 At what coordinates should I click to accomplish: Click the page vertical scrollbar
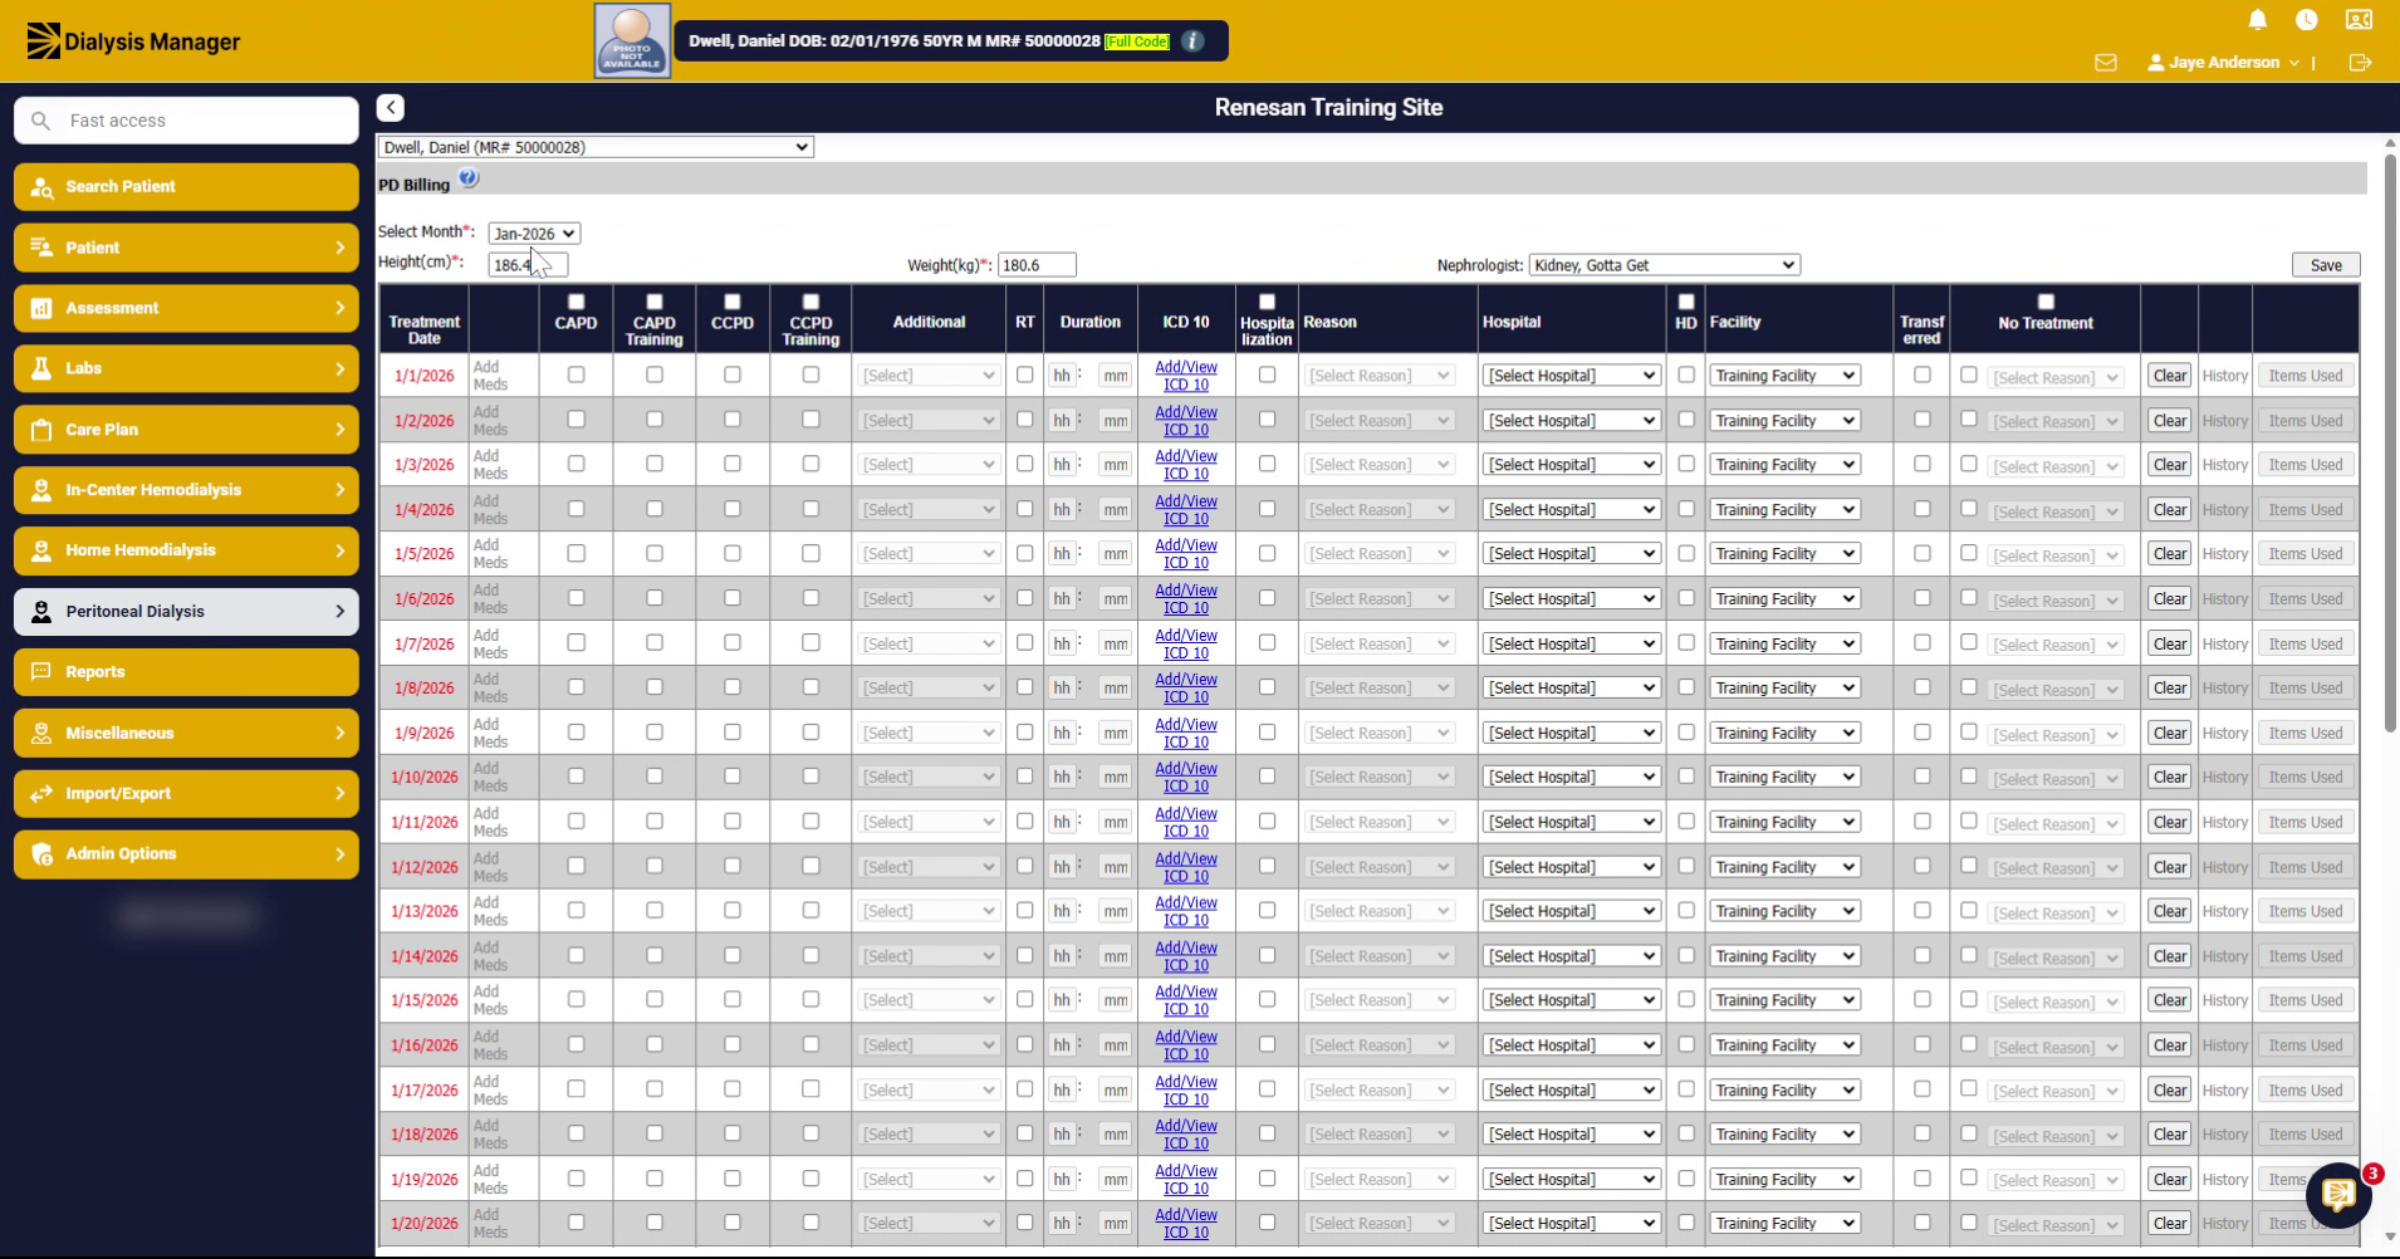(2389, 440)
